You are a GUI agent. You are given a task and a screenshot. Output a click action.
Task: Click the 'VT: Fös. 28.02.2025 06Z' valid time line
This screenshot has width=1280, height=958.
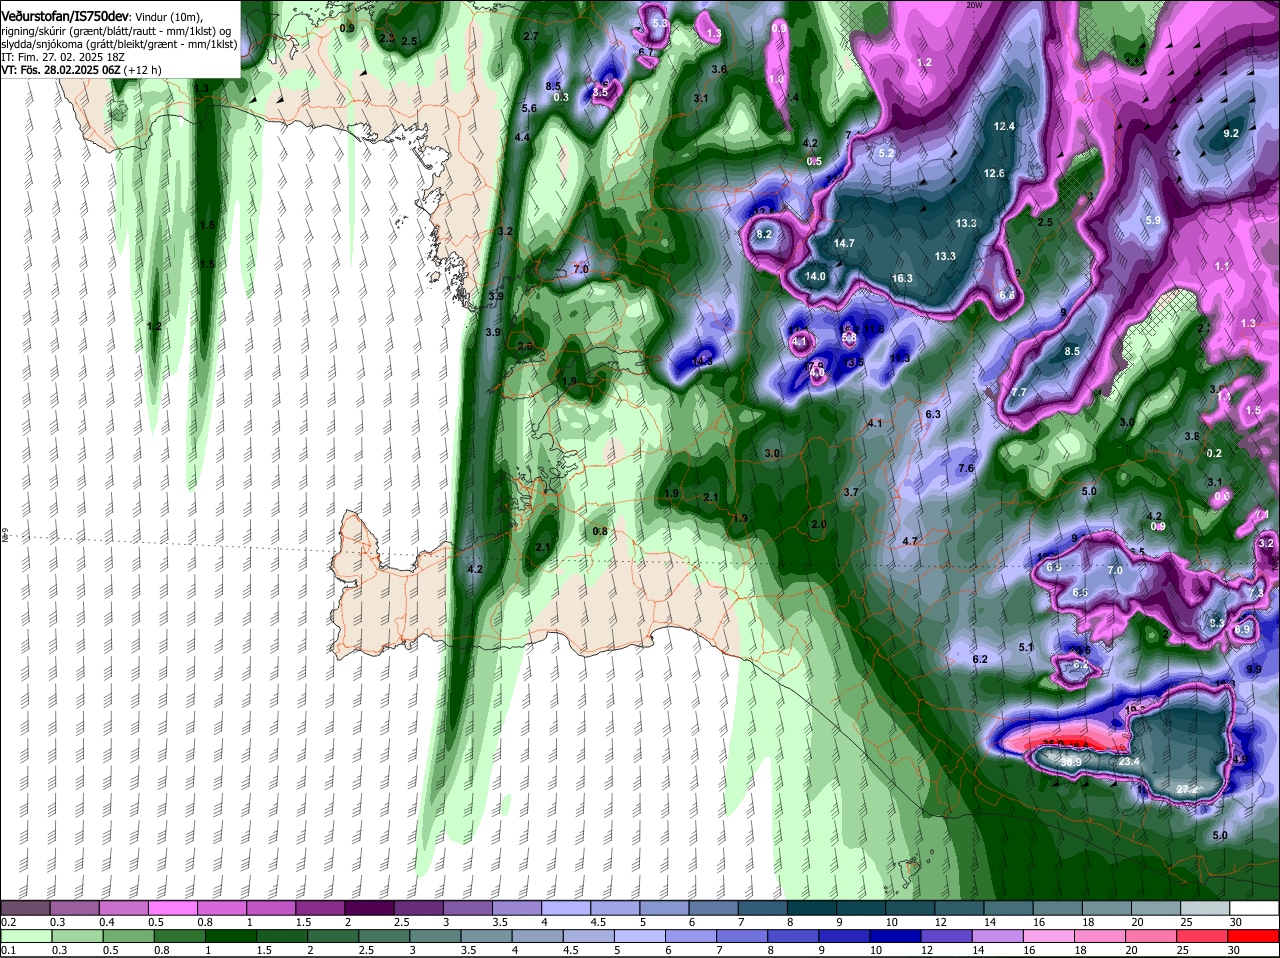(x=61, y=70)
